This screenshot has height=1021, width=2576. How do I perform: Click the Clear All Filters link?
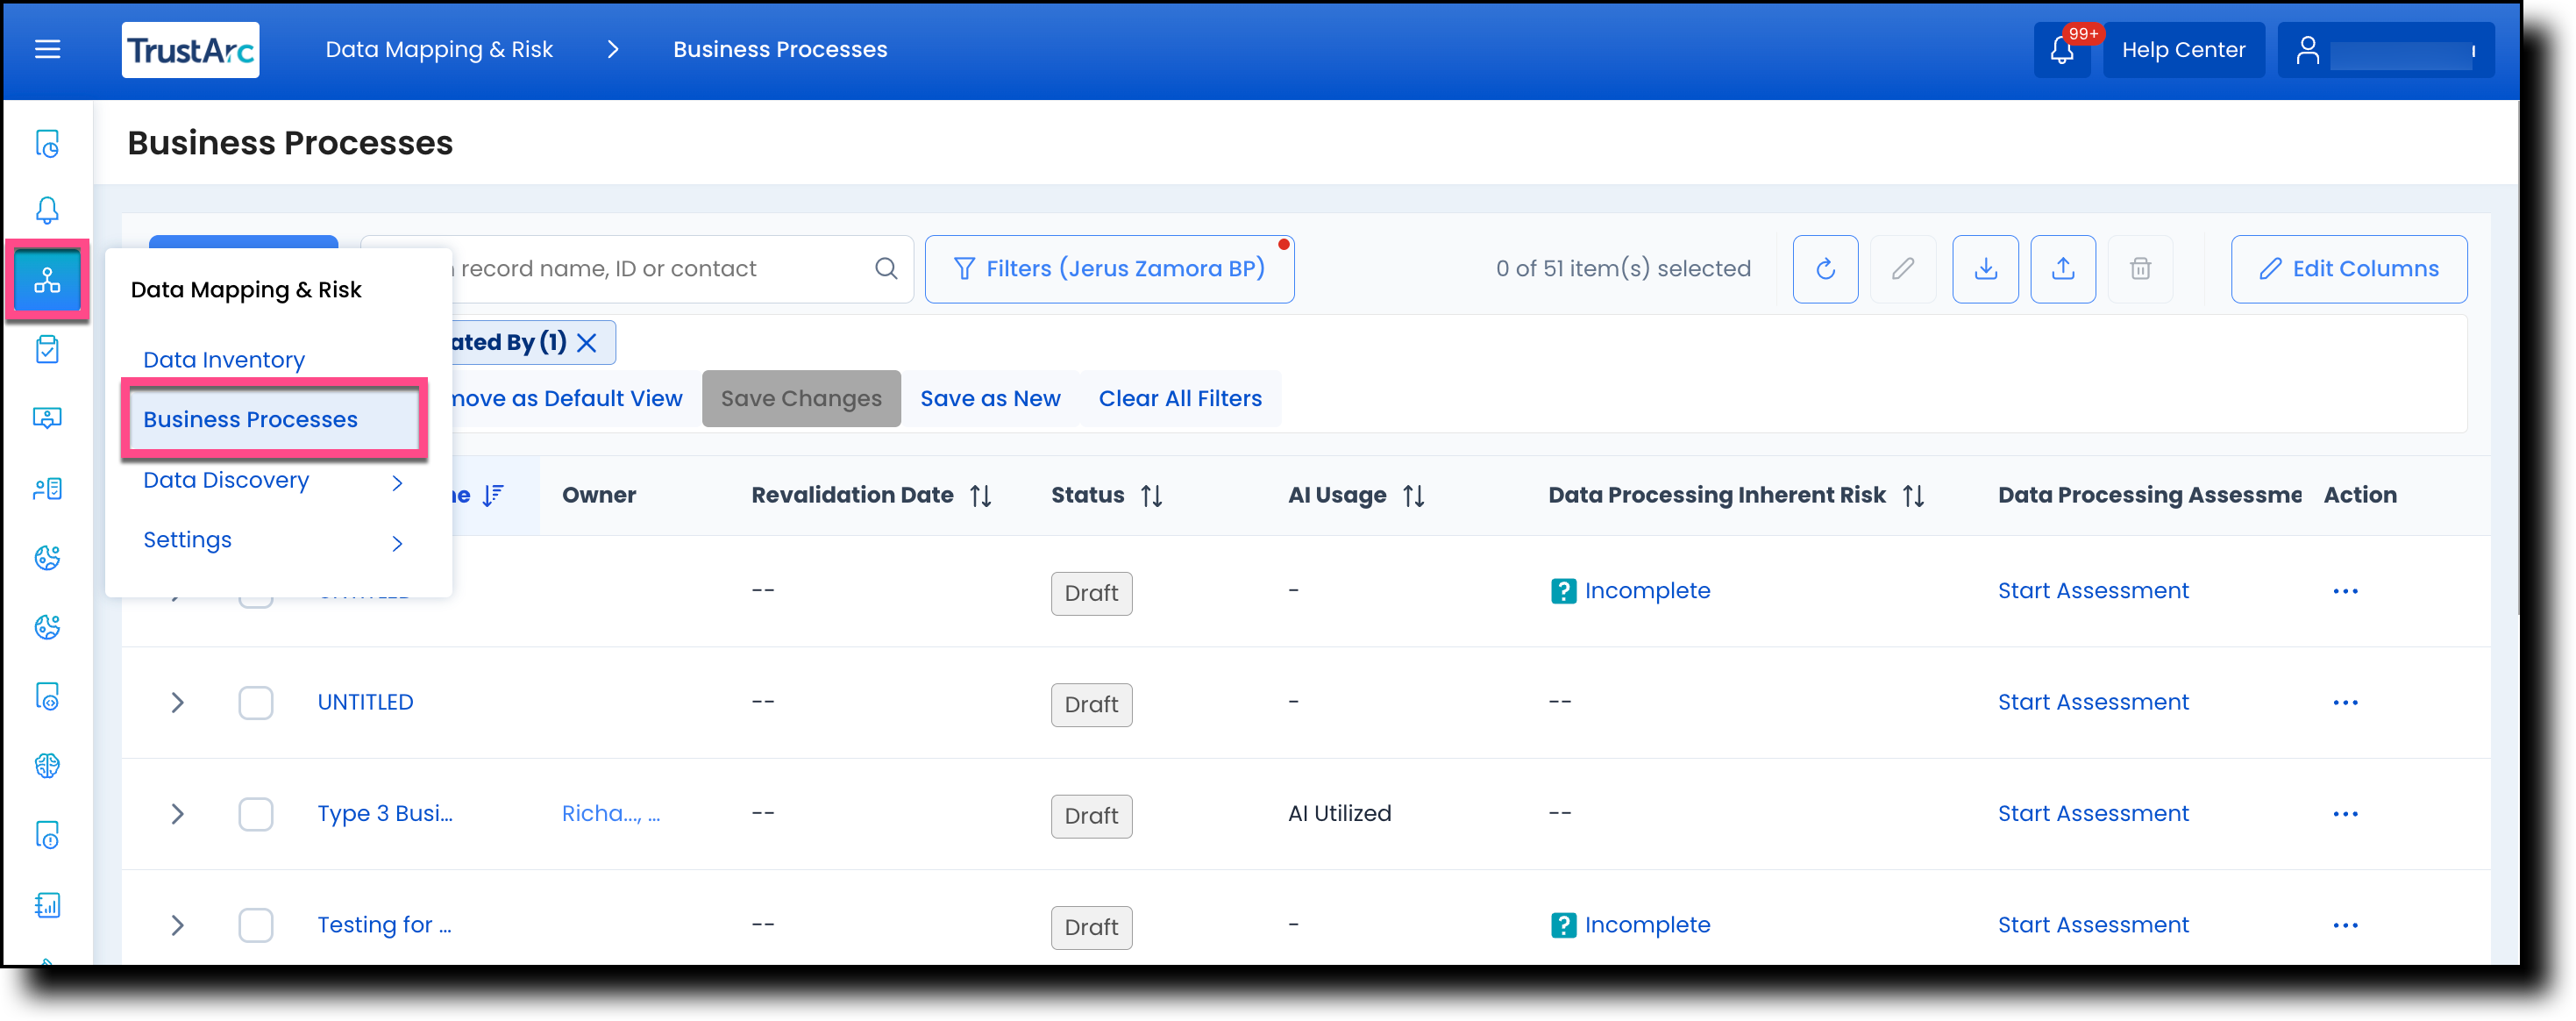(1180, 398)
